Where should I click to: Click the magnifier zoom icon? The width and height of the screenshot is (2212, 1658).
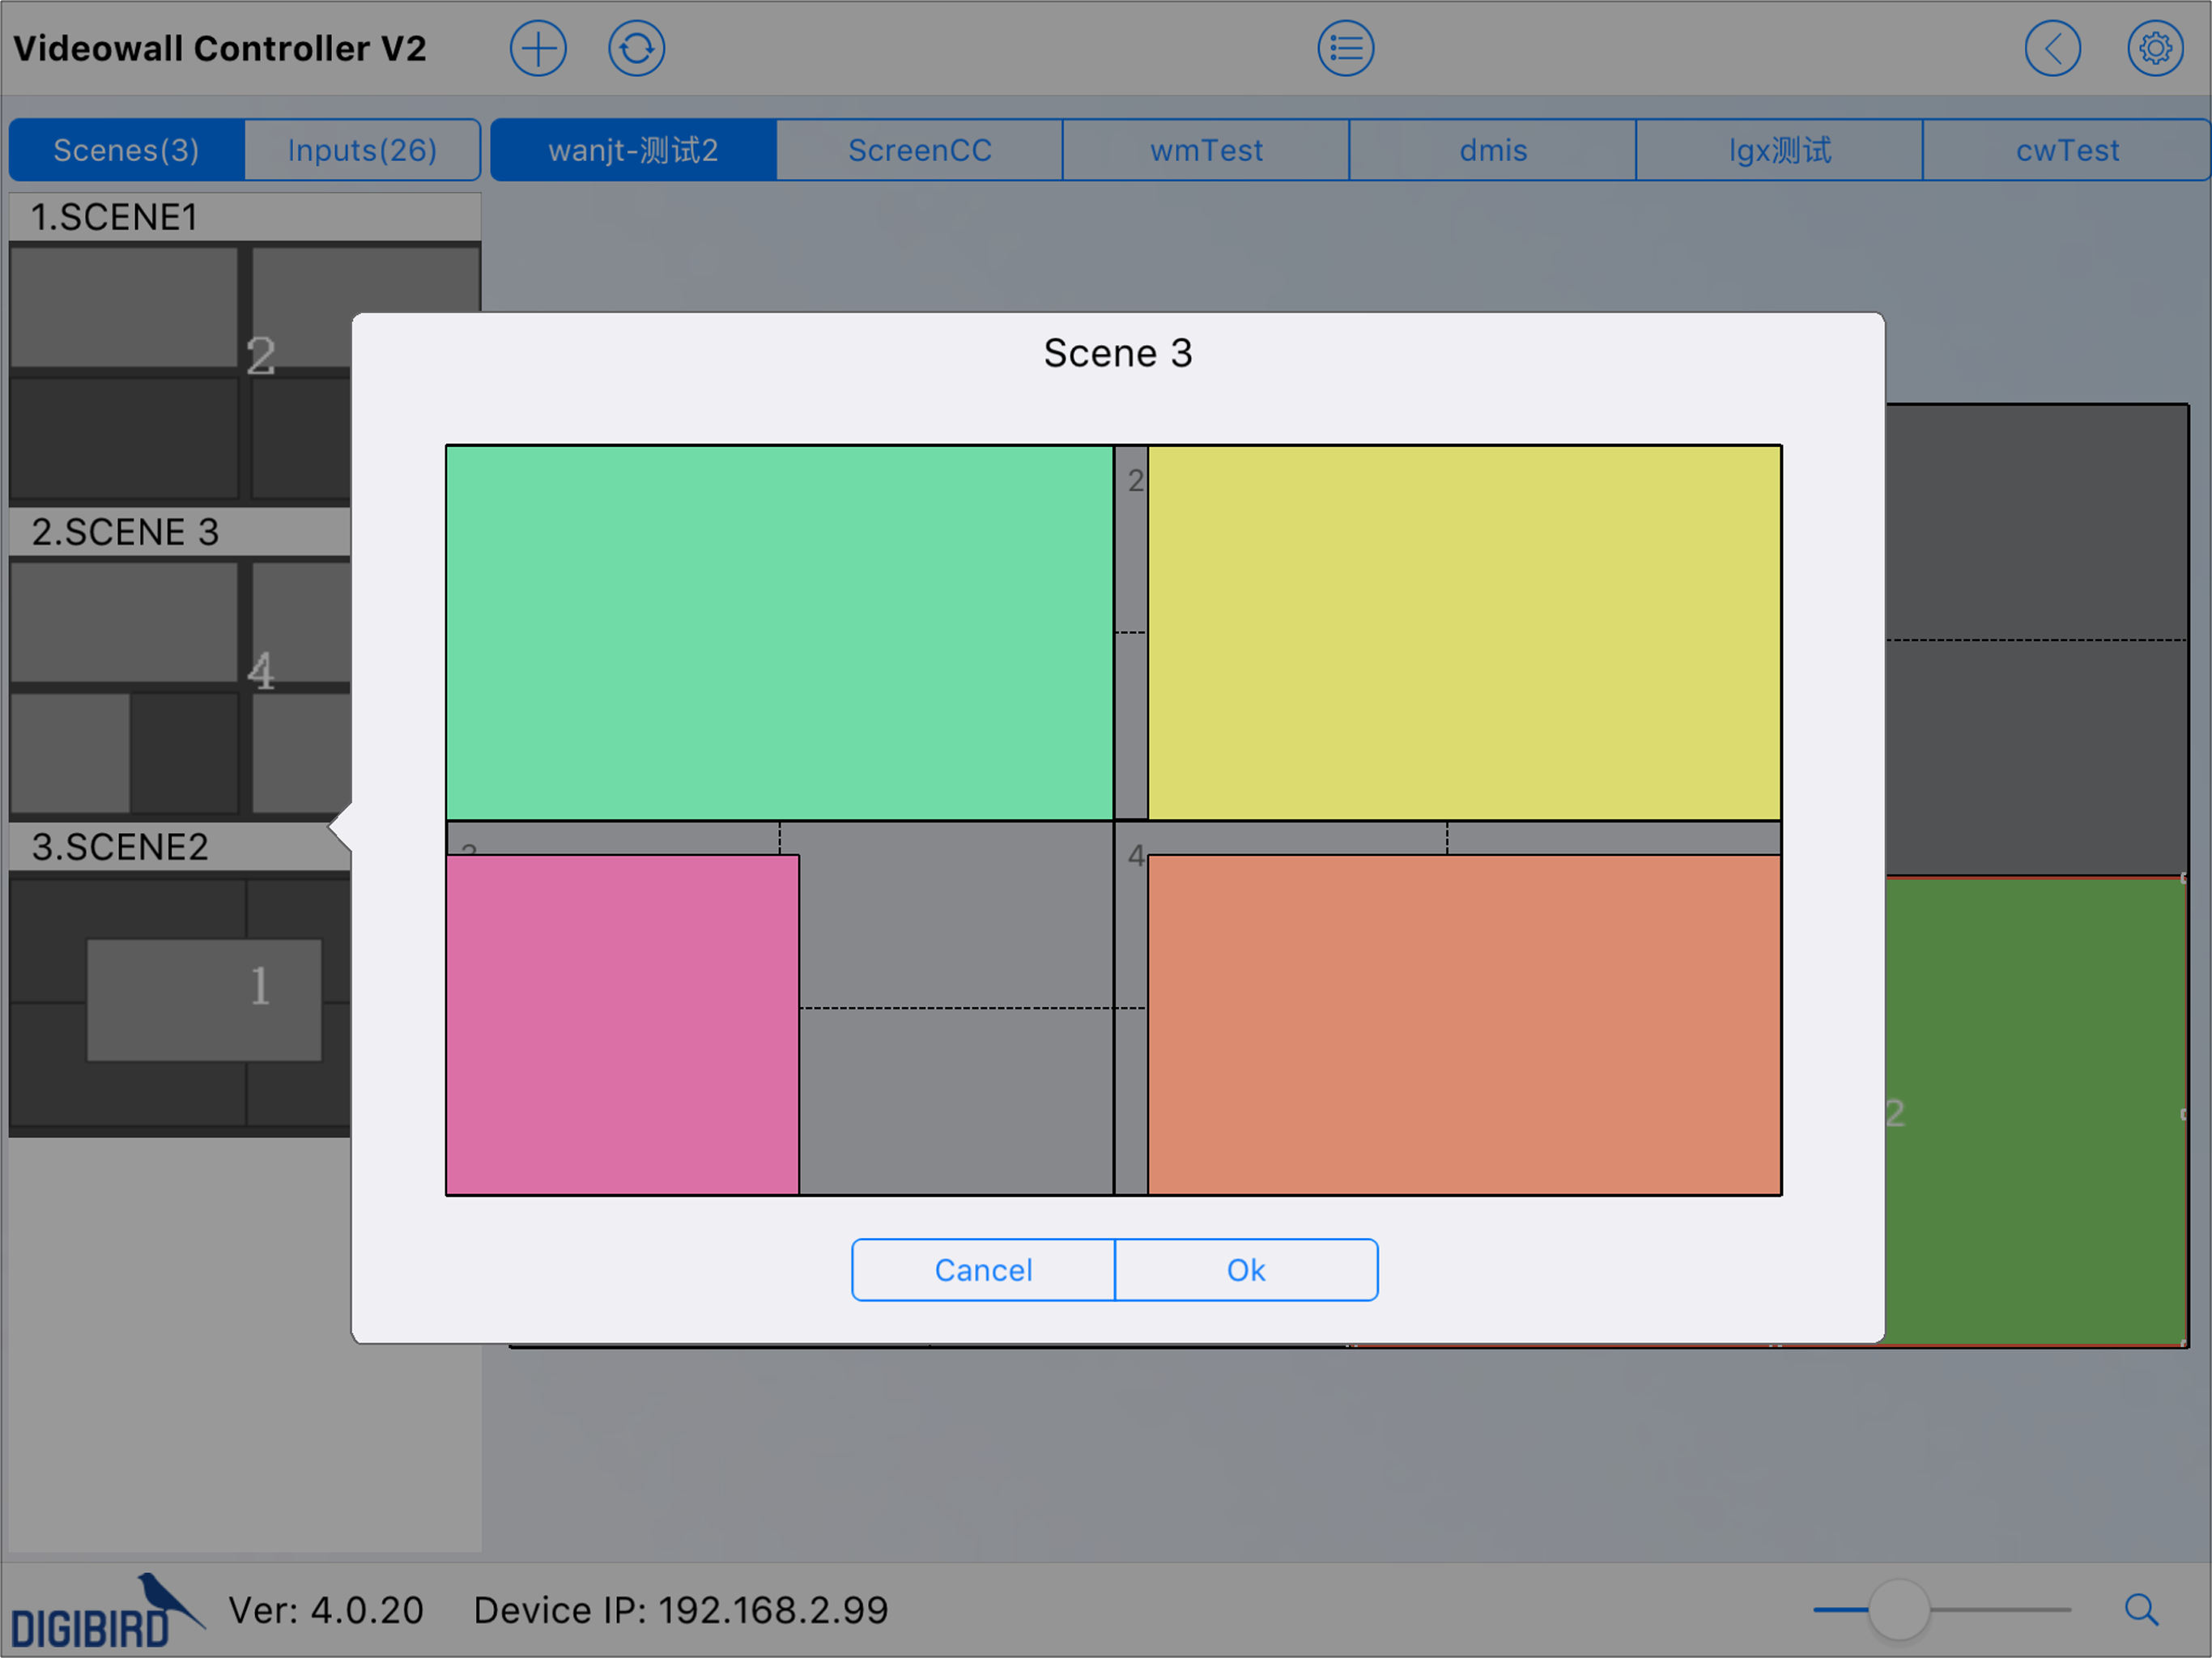(2140, 1609)
